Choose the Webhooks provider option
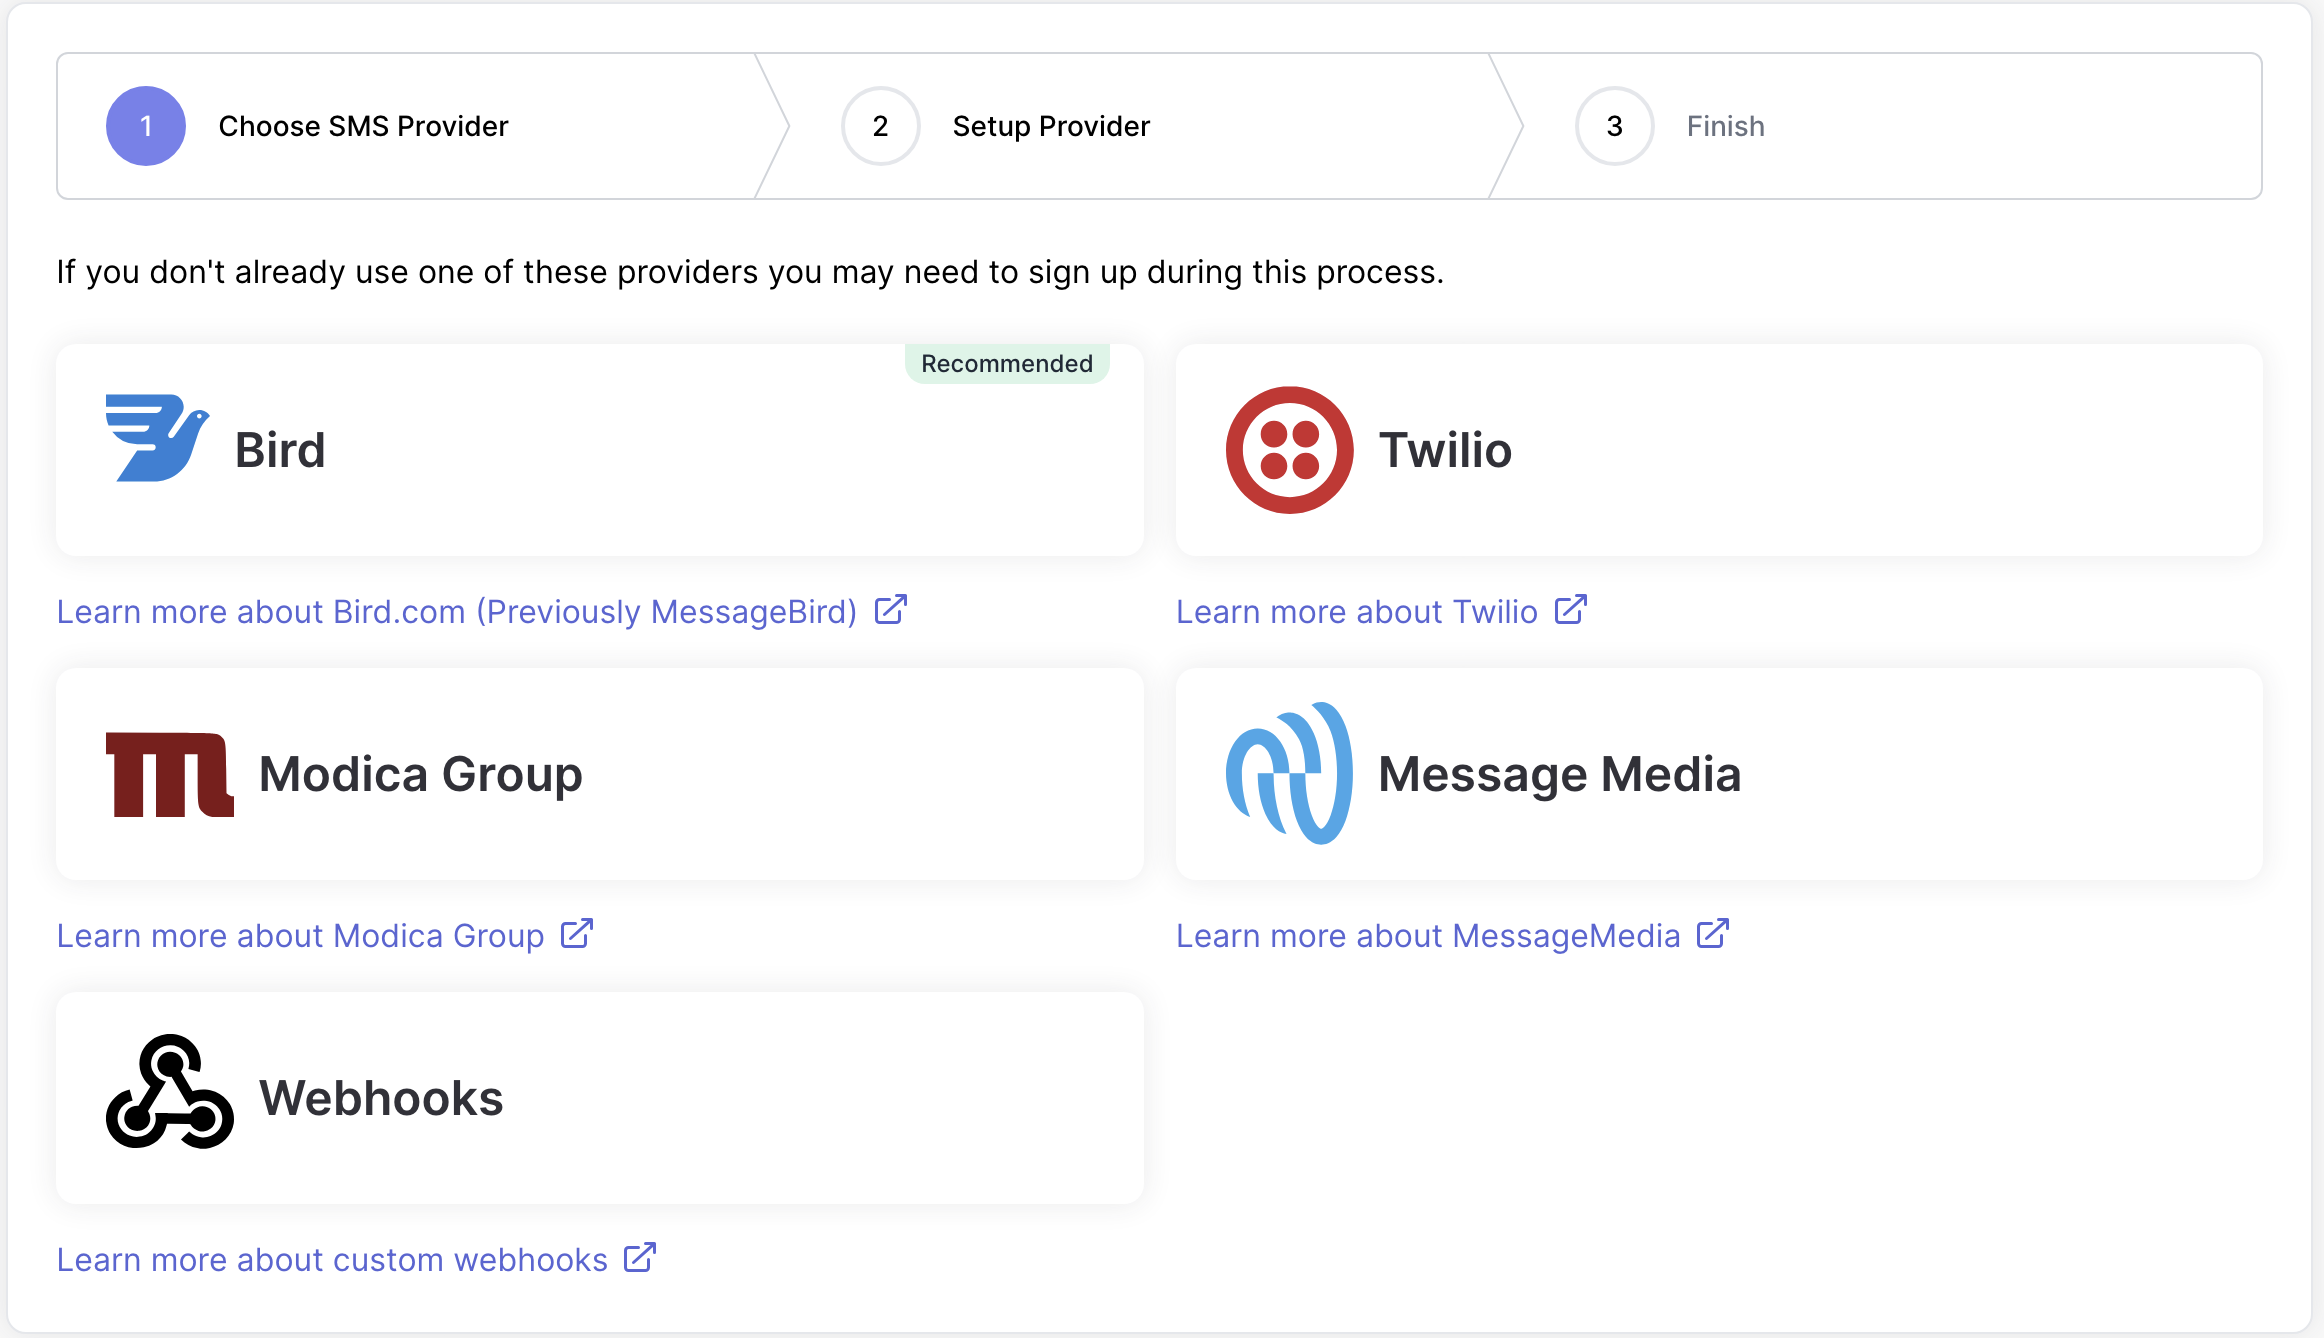 coord(600,1098)
